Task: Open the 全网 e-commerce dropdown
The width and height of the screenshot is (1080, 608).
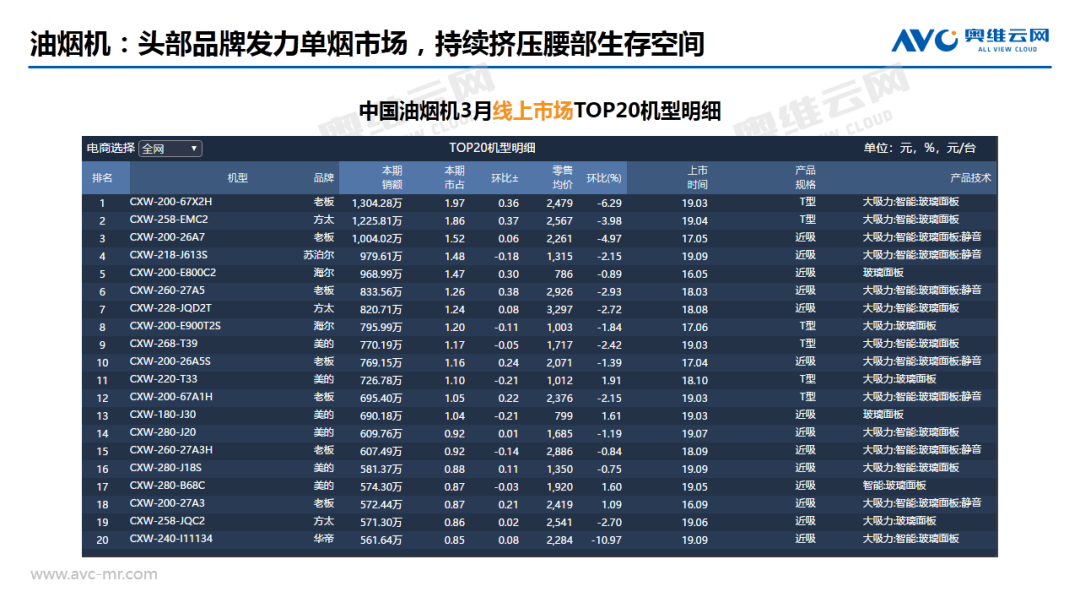Action: (x=170, y=149)
